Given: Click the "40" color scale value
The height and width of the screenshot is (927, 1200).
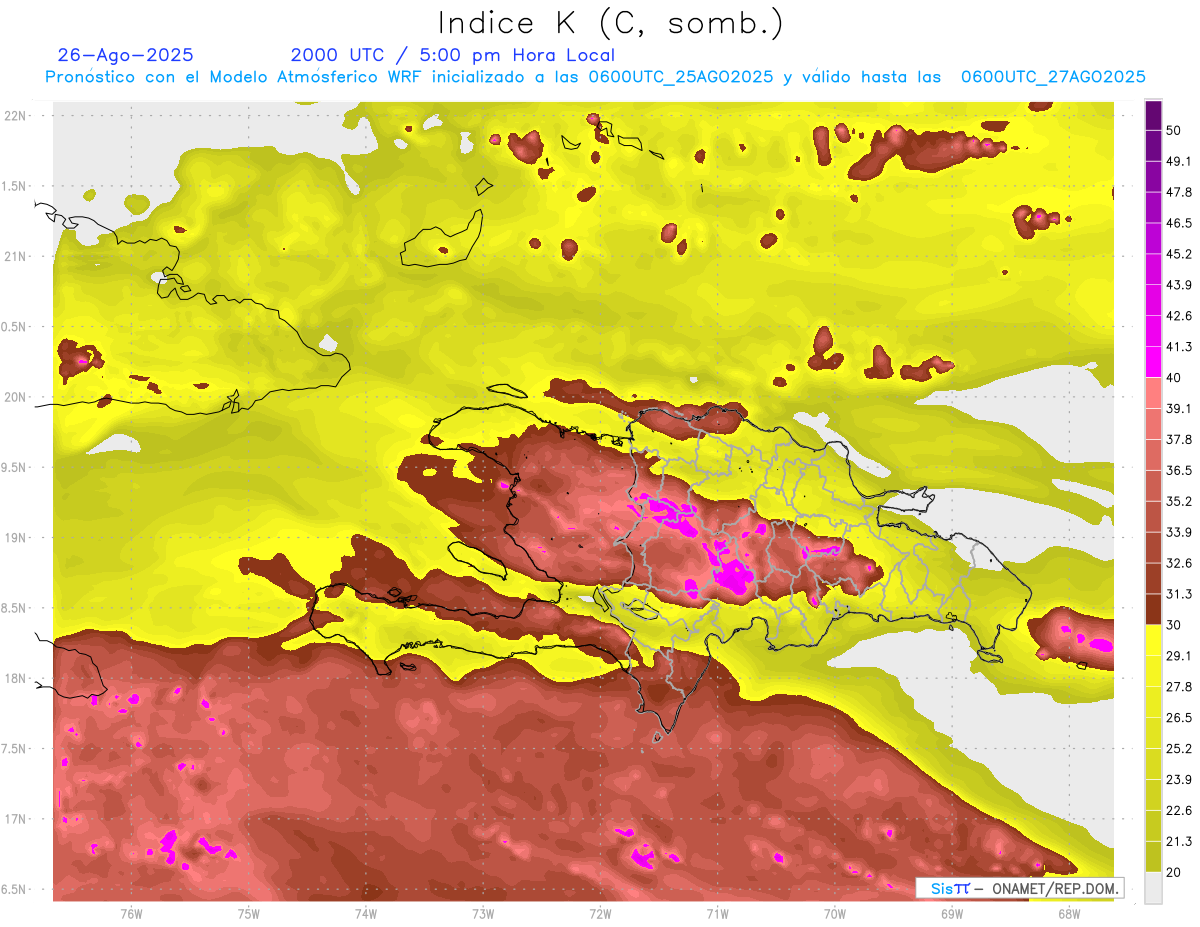Looking at the screenshot, I should (1174, 377).
